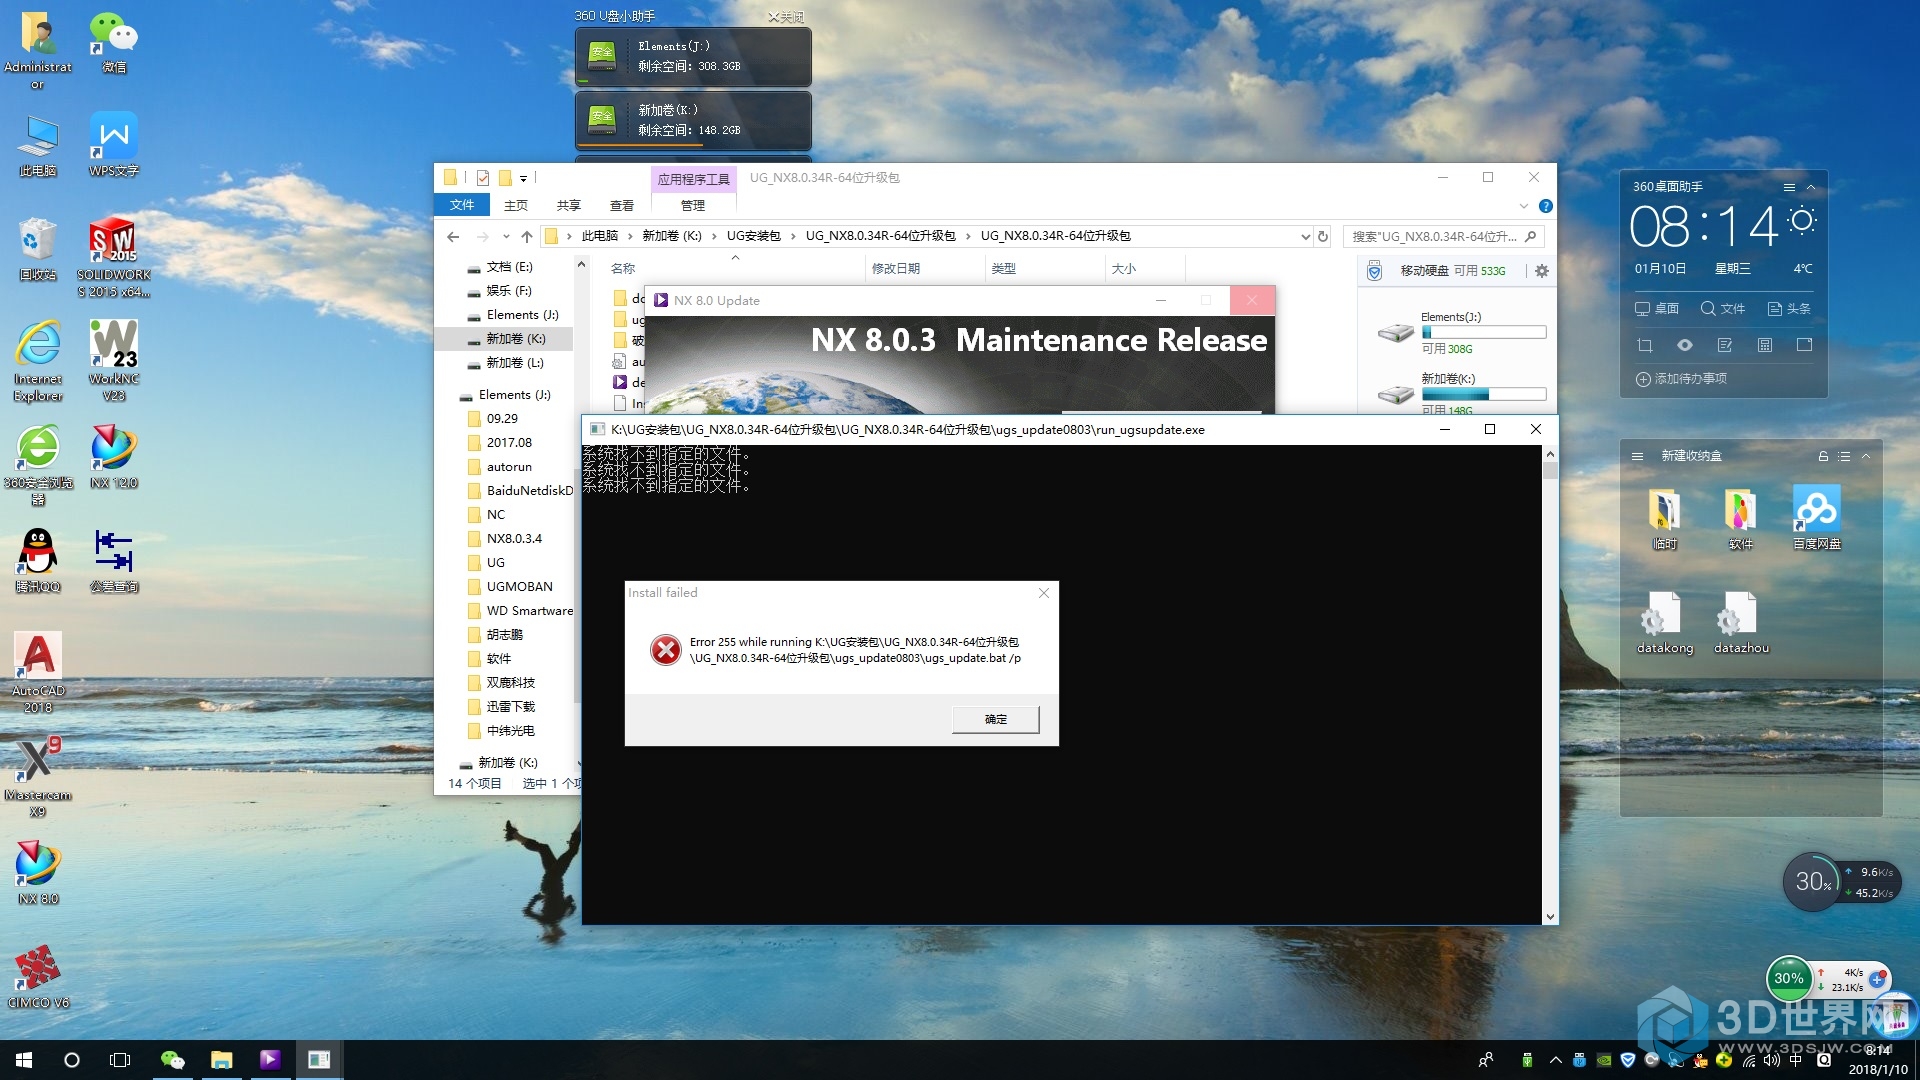
Task: Click 此电脑 in address breadcrumb
Action: (x=600, y=236)
